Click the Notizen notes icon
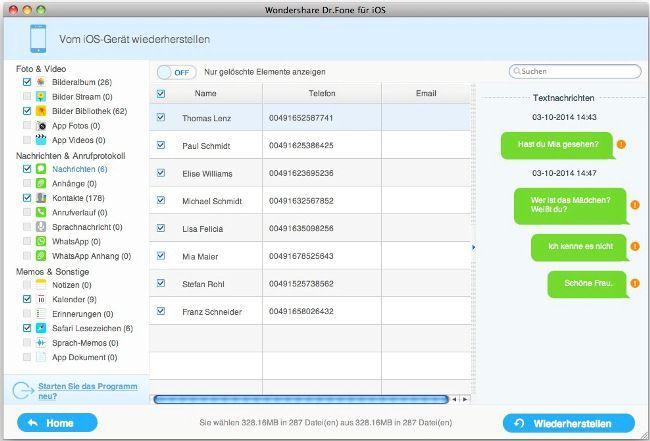The image size is (650, 441). [x=41, y=285]
